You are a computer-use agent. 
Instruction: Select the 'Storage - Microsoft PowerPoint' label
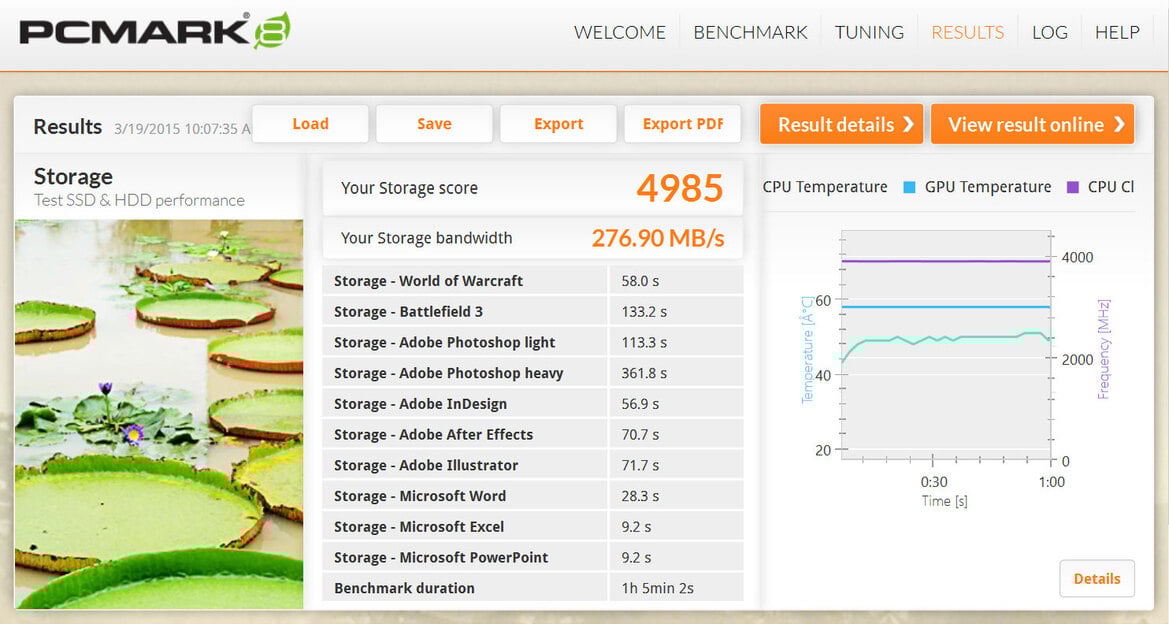tap(441, 557)
